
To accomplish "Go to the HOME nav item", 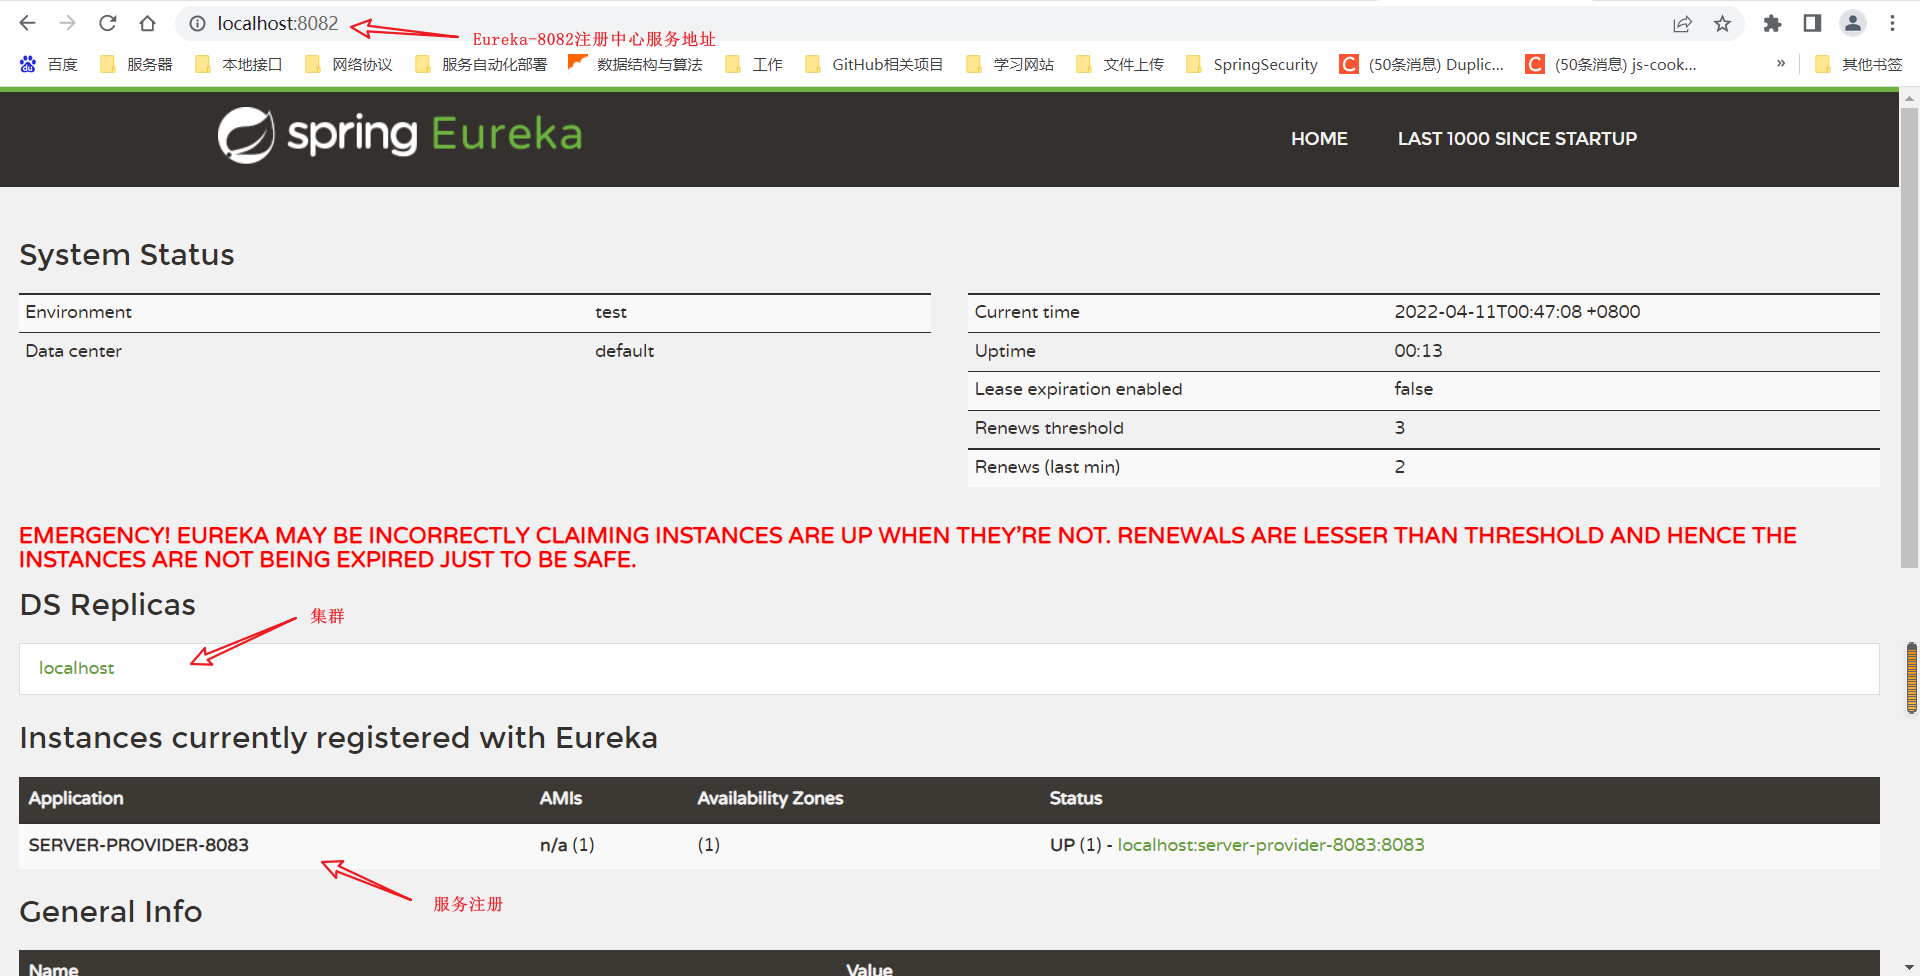I will click(x=1319, y=139).
